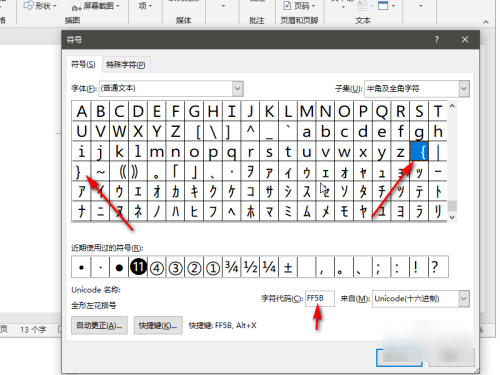Viewport: 500px width, 375px height.
Task: Select the fullwidth backslash symbol
Action: (213, 132)
